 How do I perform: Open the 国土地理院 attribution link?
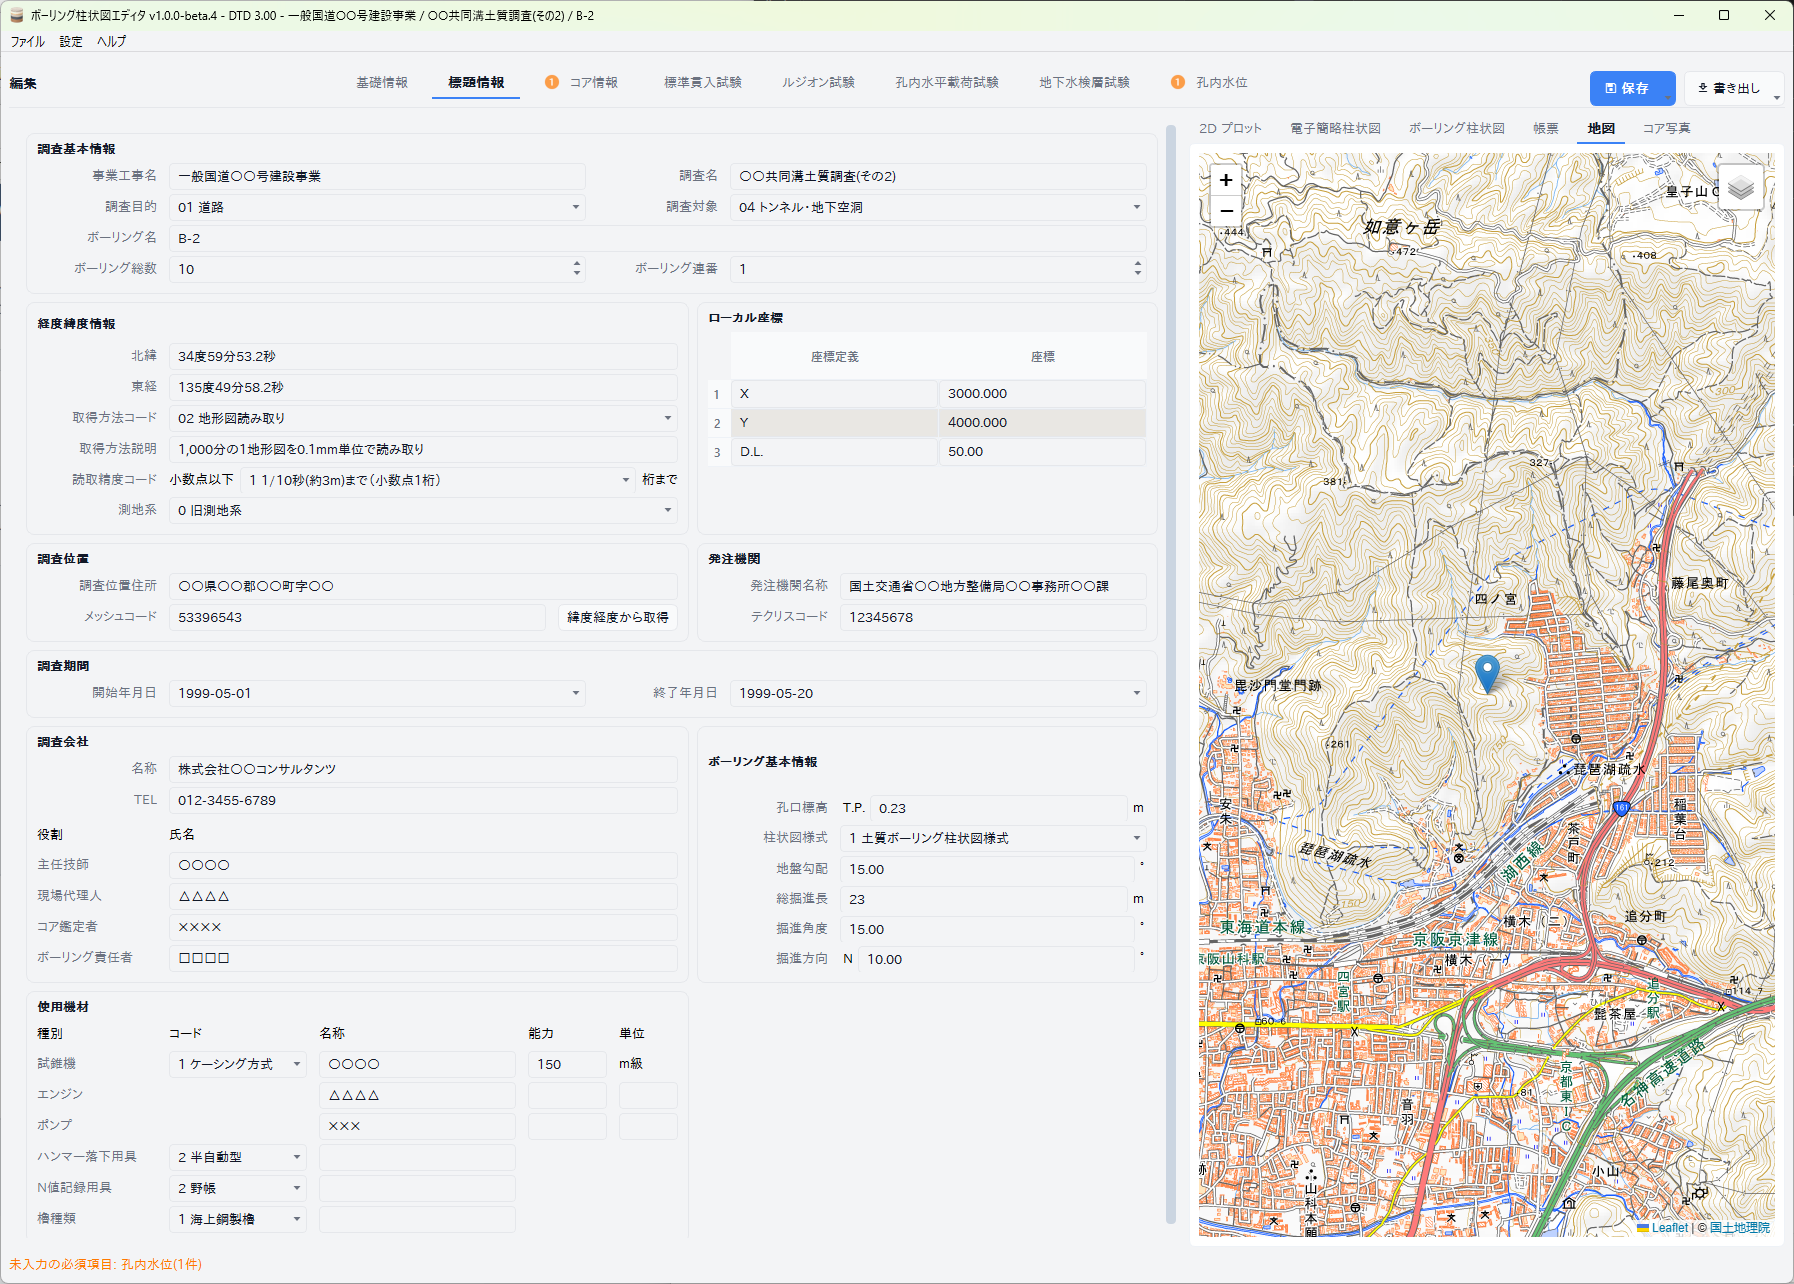tap(1740, 1227)
